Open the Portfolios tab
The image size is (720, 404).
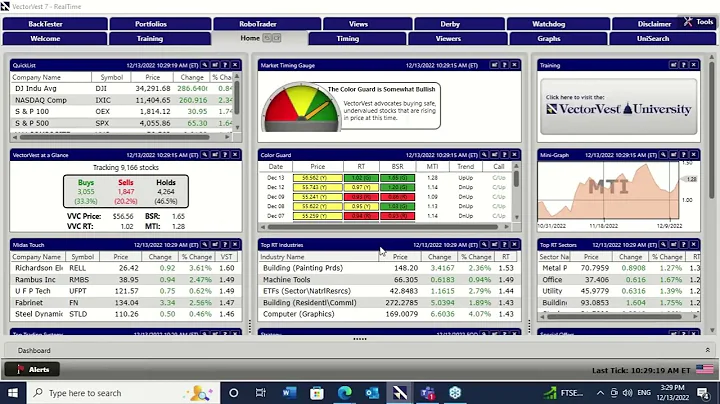[160, 24]
